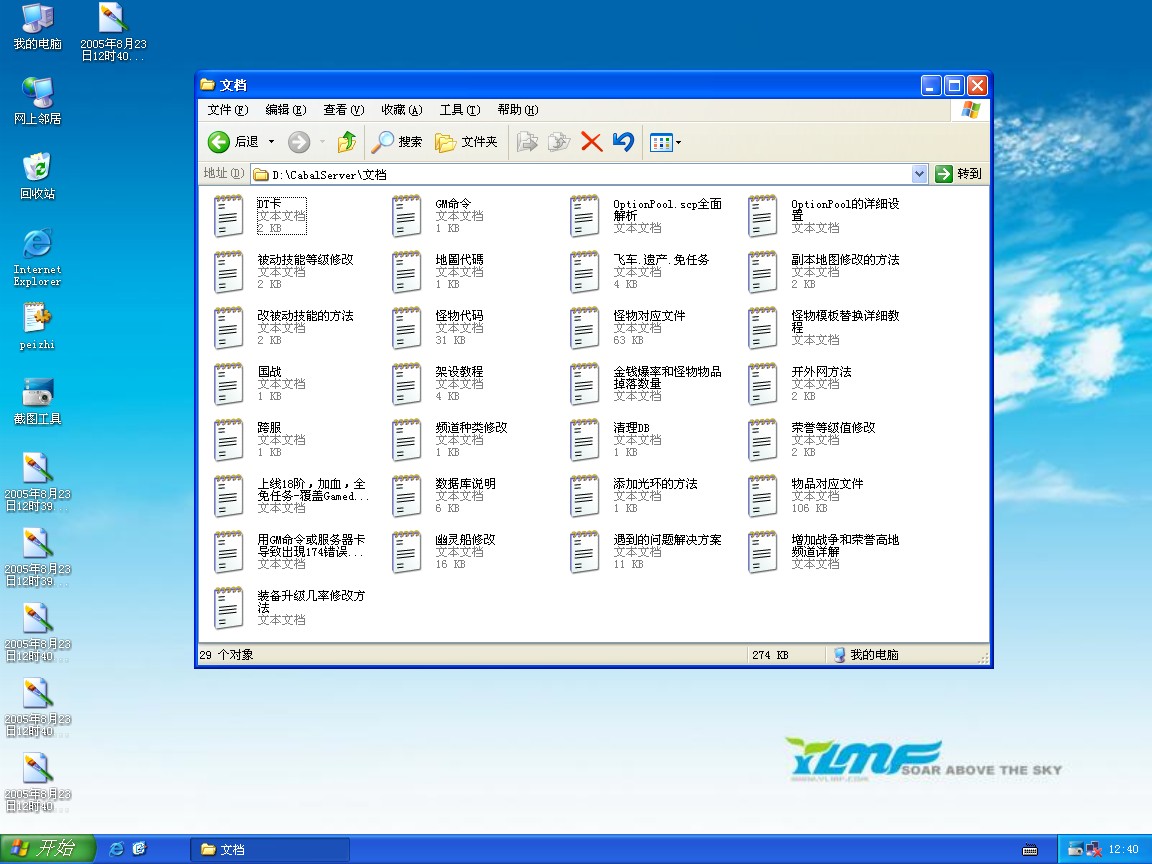Expand the address bar dropdown arrow

[x=919, y=174]
